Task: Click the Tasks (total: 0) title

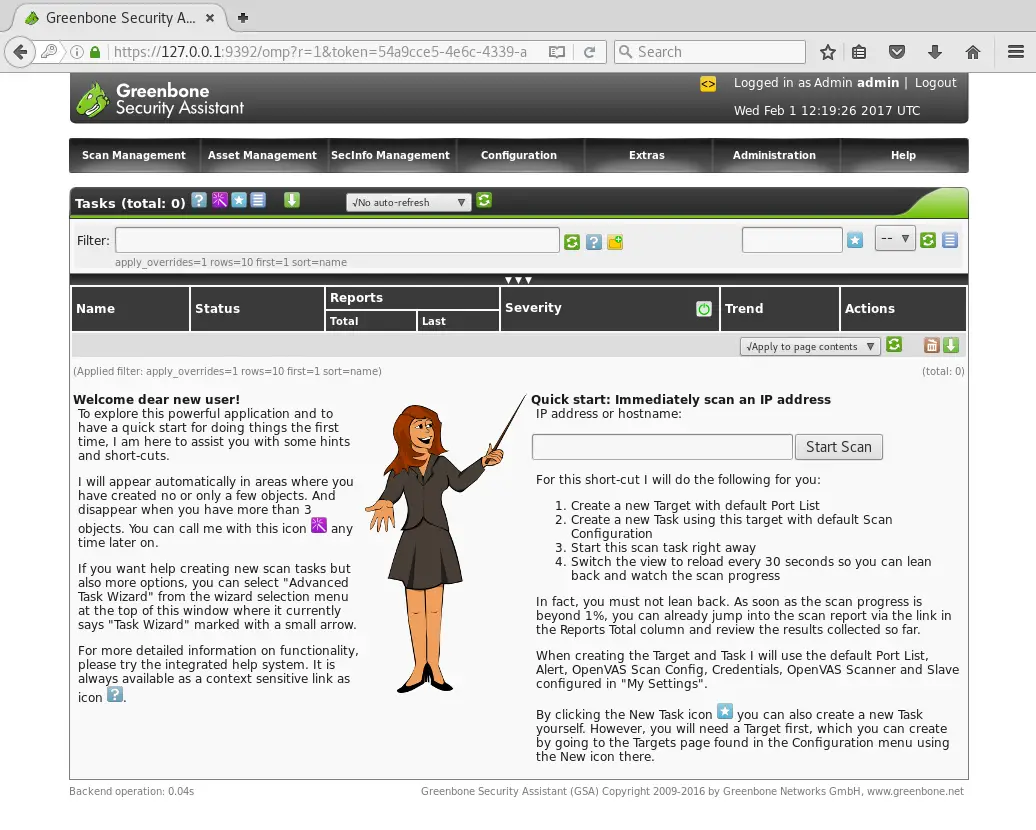Action: click(x=130, y=203)
